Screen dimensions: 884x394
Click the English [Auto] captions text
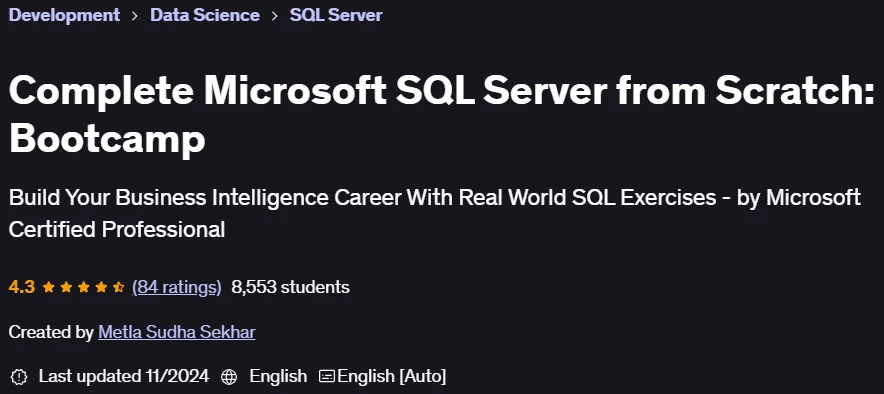click(x=391, y=376)
